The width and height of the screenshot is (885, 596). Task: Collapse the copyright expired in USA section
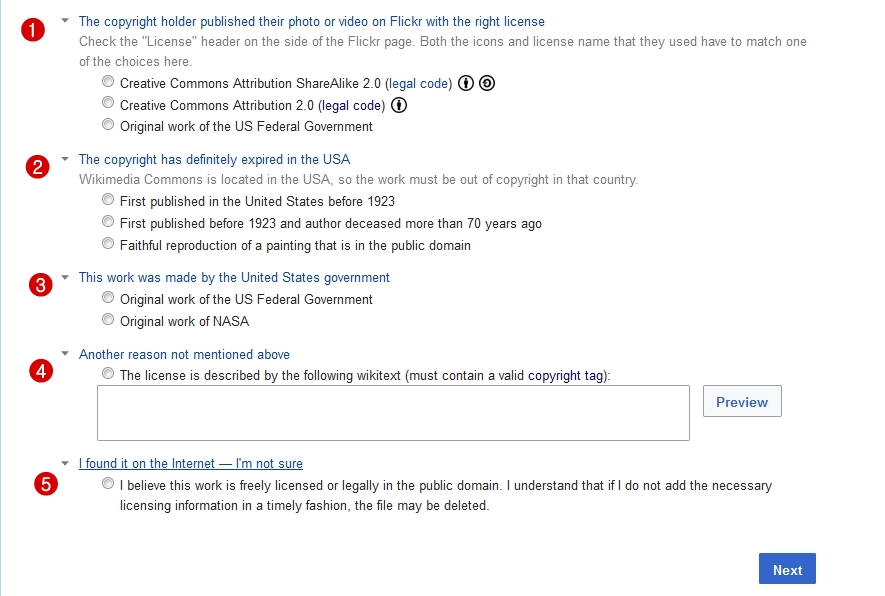(x=65, y=158)
